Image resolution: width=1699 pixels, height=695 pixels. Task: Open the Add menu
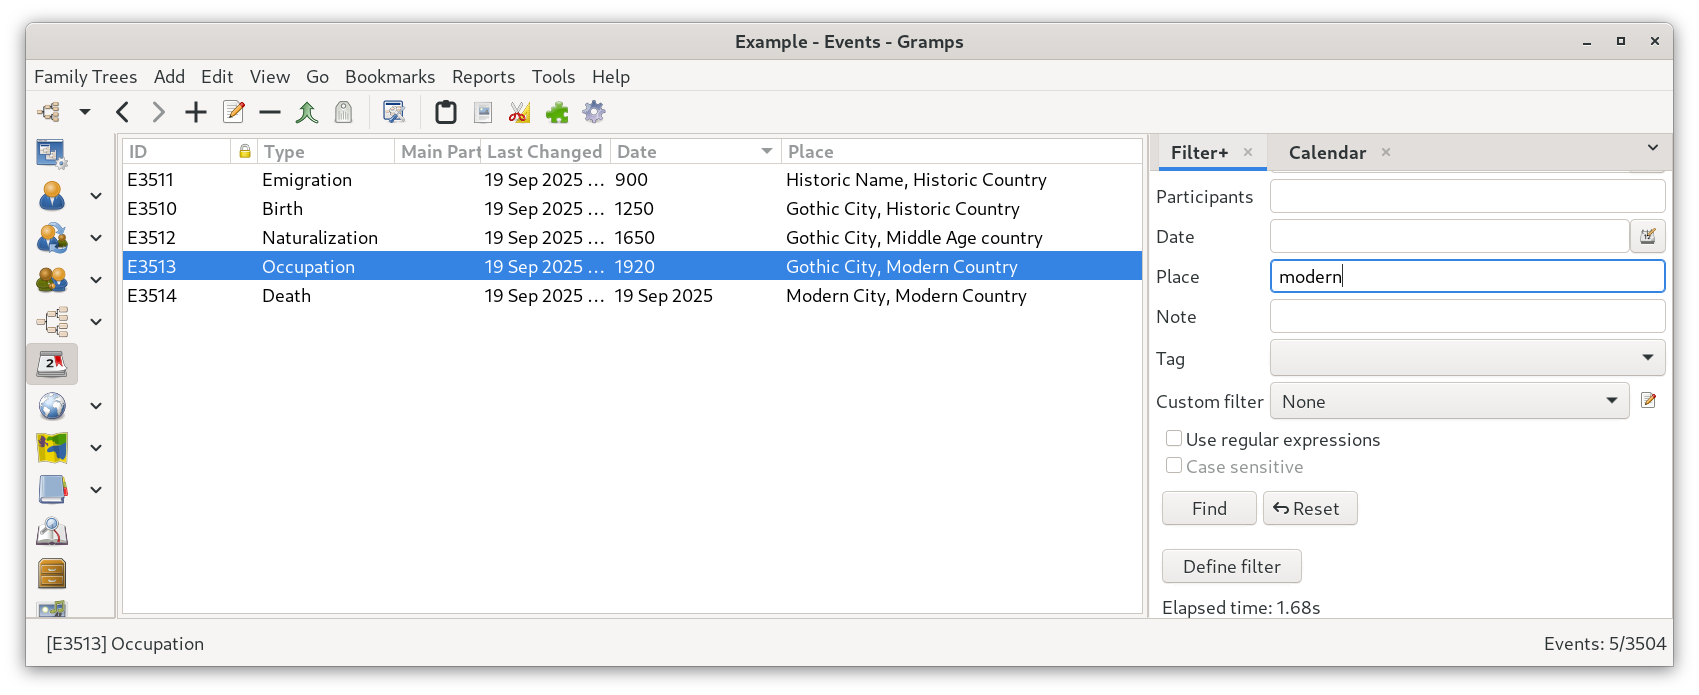[x=169, y=77]
